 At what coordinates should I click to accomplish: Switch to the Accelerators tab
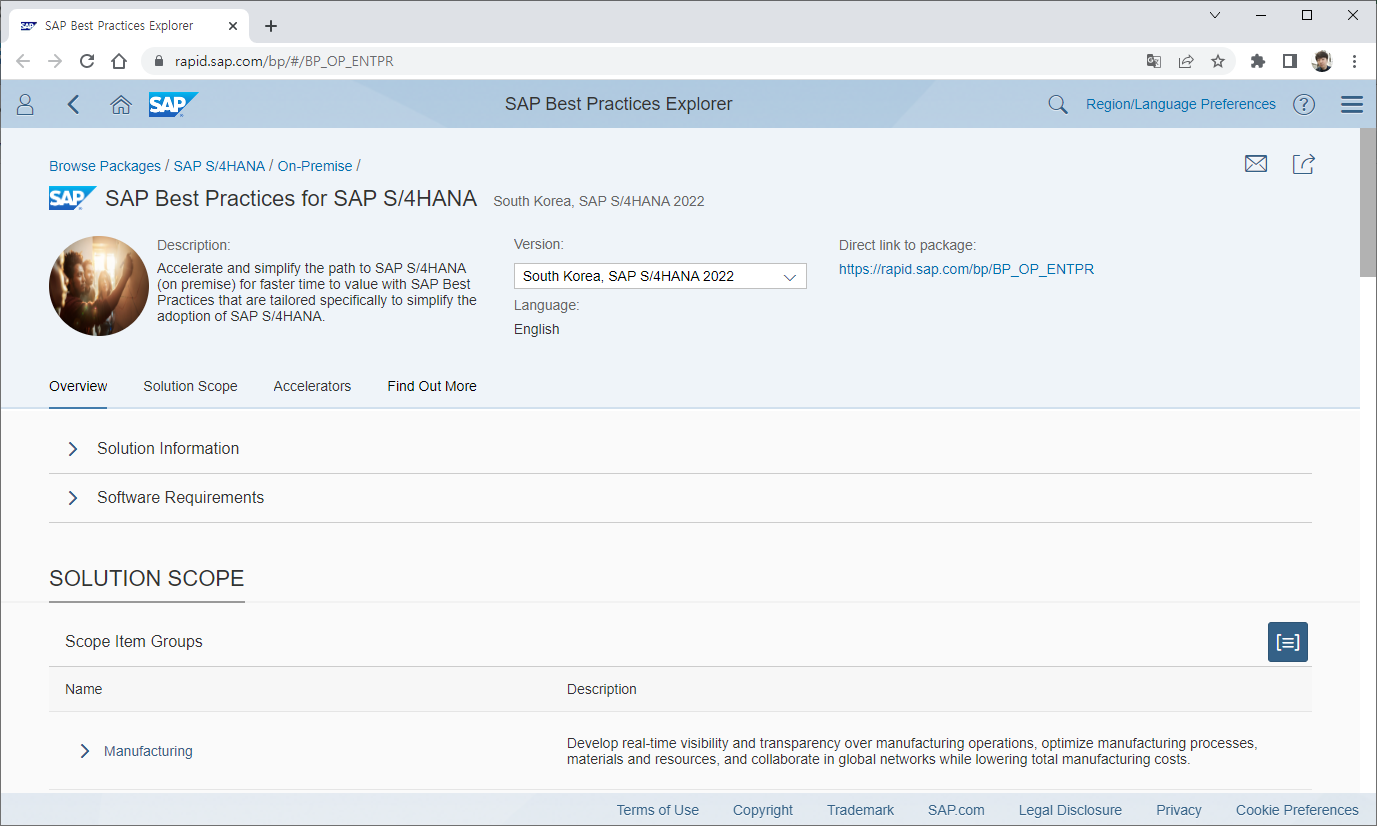coord(312,386)
